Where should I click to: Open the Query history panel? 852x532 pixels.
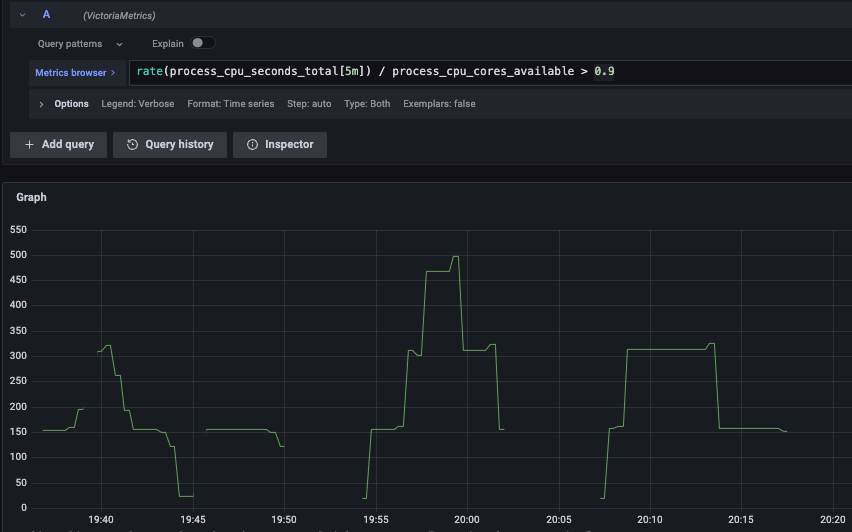click(170, 145)
